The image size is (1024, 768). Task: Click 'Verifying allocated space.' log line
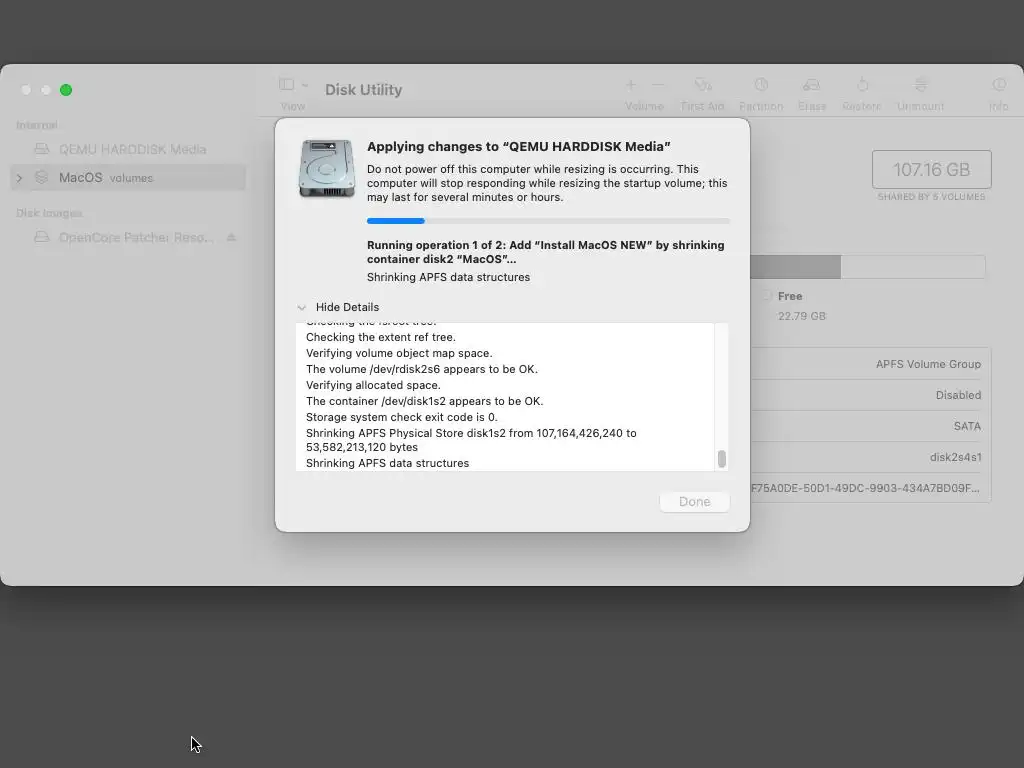(x=373, y=385)
